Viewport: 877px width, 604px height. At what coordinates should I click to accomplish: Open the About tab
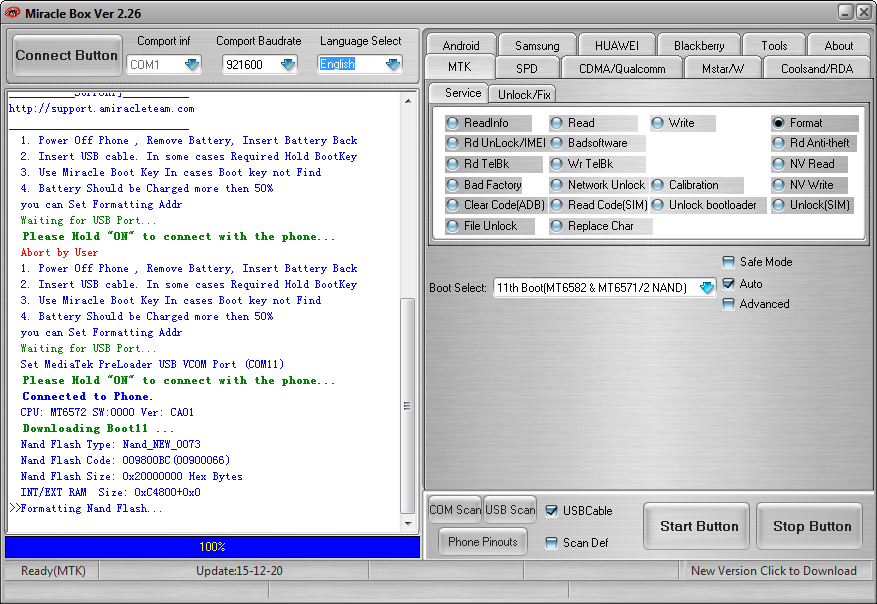click(x=838, y=45)
